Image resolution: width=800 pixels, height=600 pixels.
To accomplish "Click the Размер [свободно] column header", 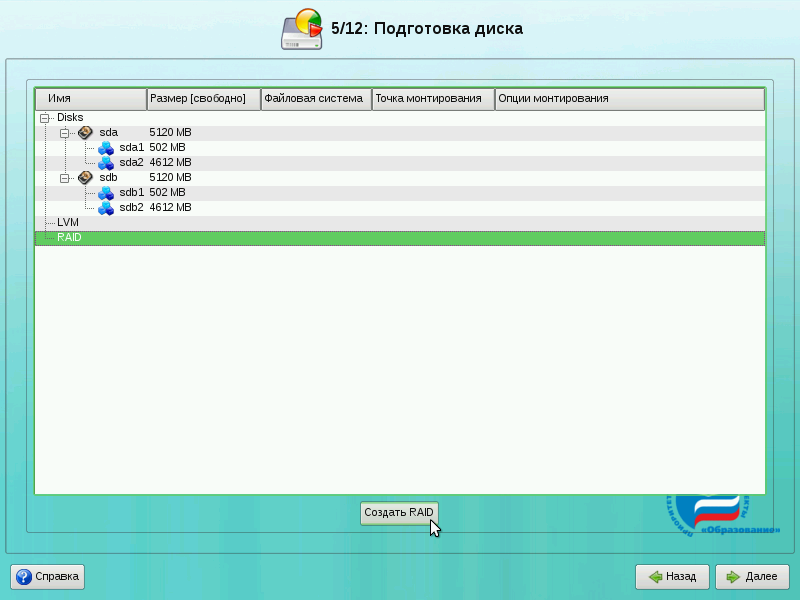I will tap(203, 99).
